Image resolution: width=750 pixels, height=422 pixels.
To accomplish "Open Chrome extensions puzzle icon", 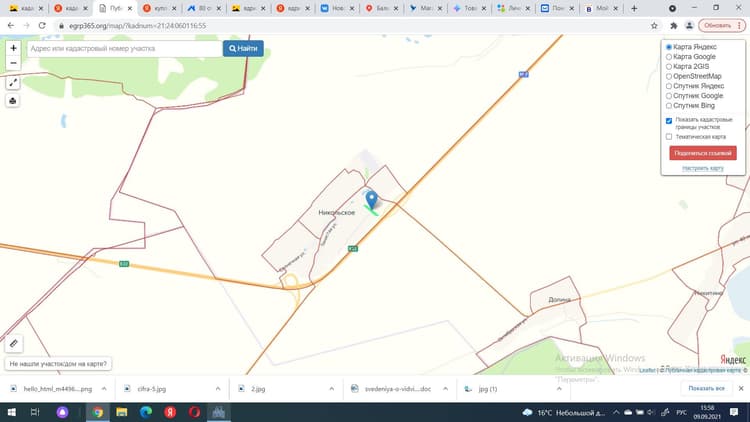I will 673,25.
